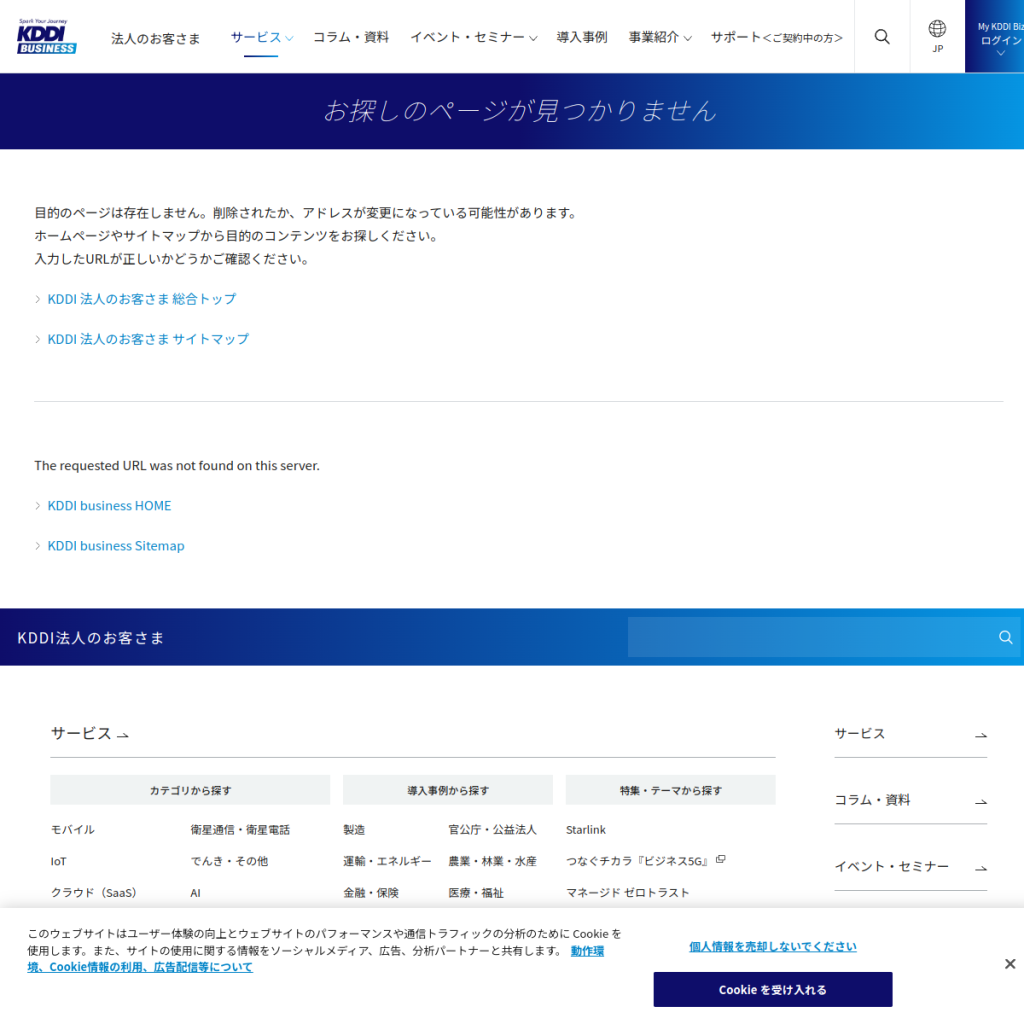Click right sidebar コラム・資料 arrow link
The image size is (1024, 1024).
pyautogui.click(x=910, y=801)
